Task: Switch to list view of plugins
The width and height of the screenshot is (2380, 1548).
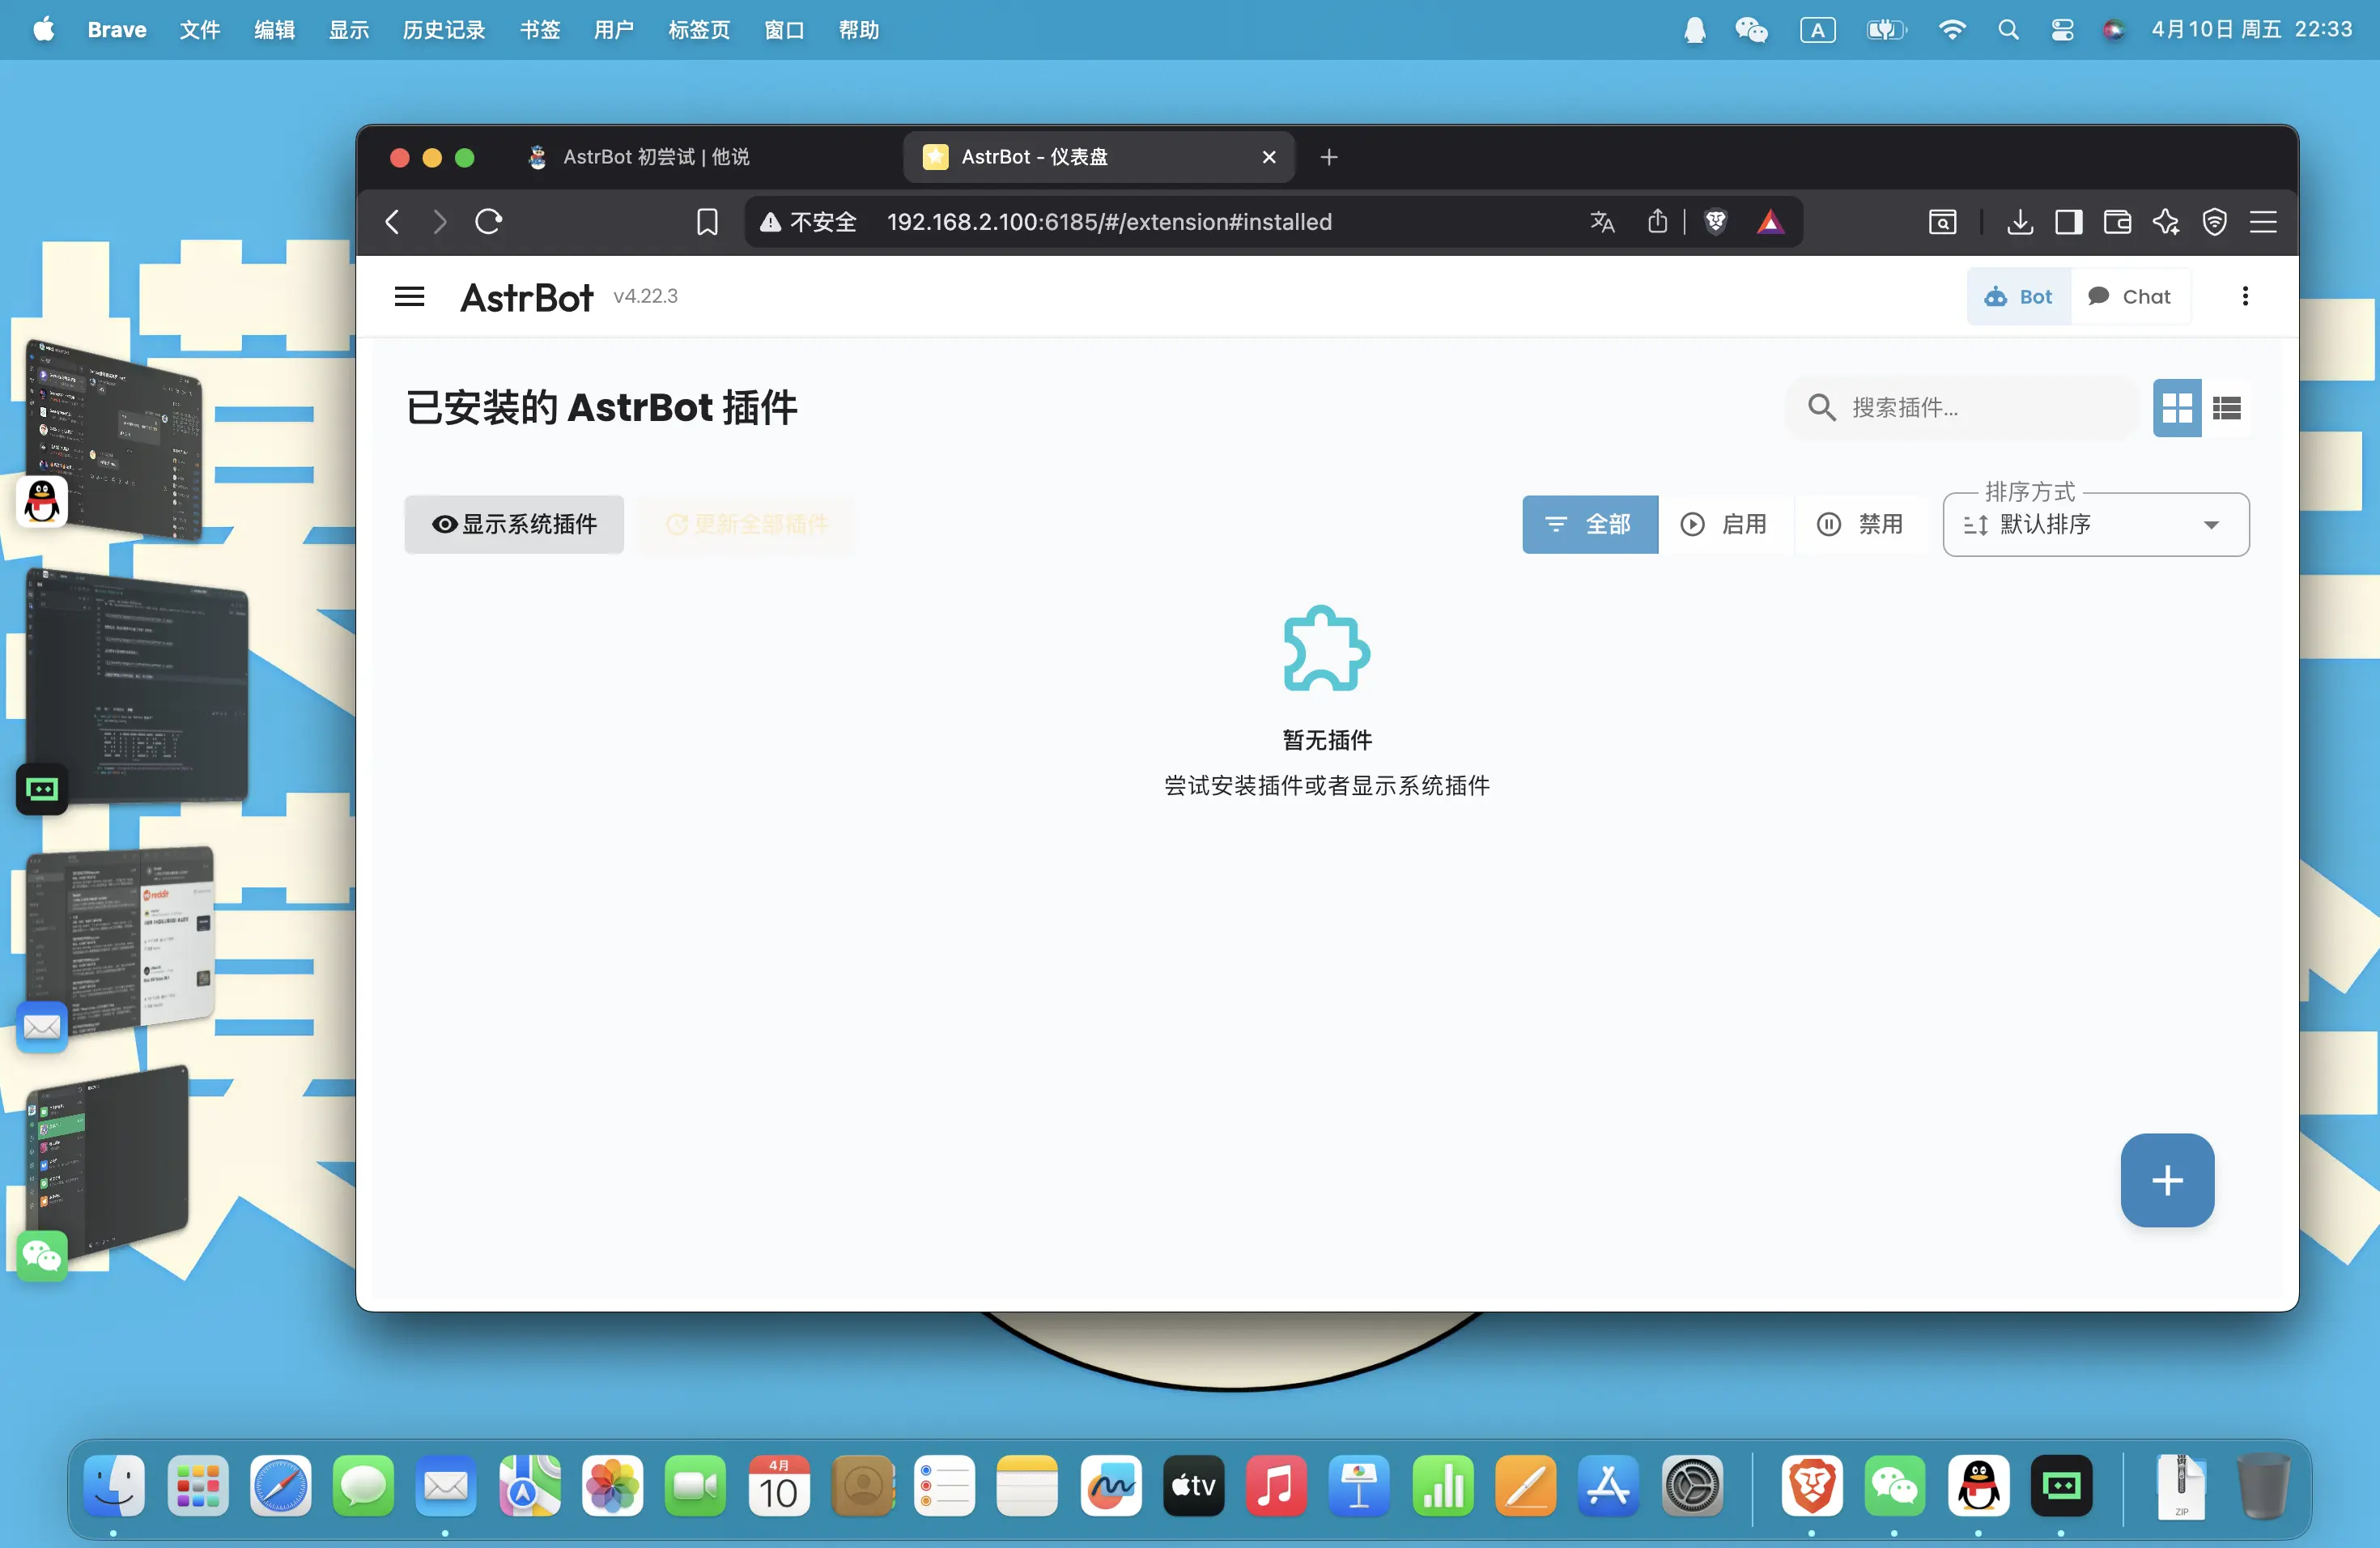Action: click(2226, 408)
